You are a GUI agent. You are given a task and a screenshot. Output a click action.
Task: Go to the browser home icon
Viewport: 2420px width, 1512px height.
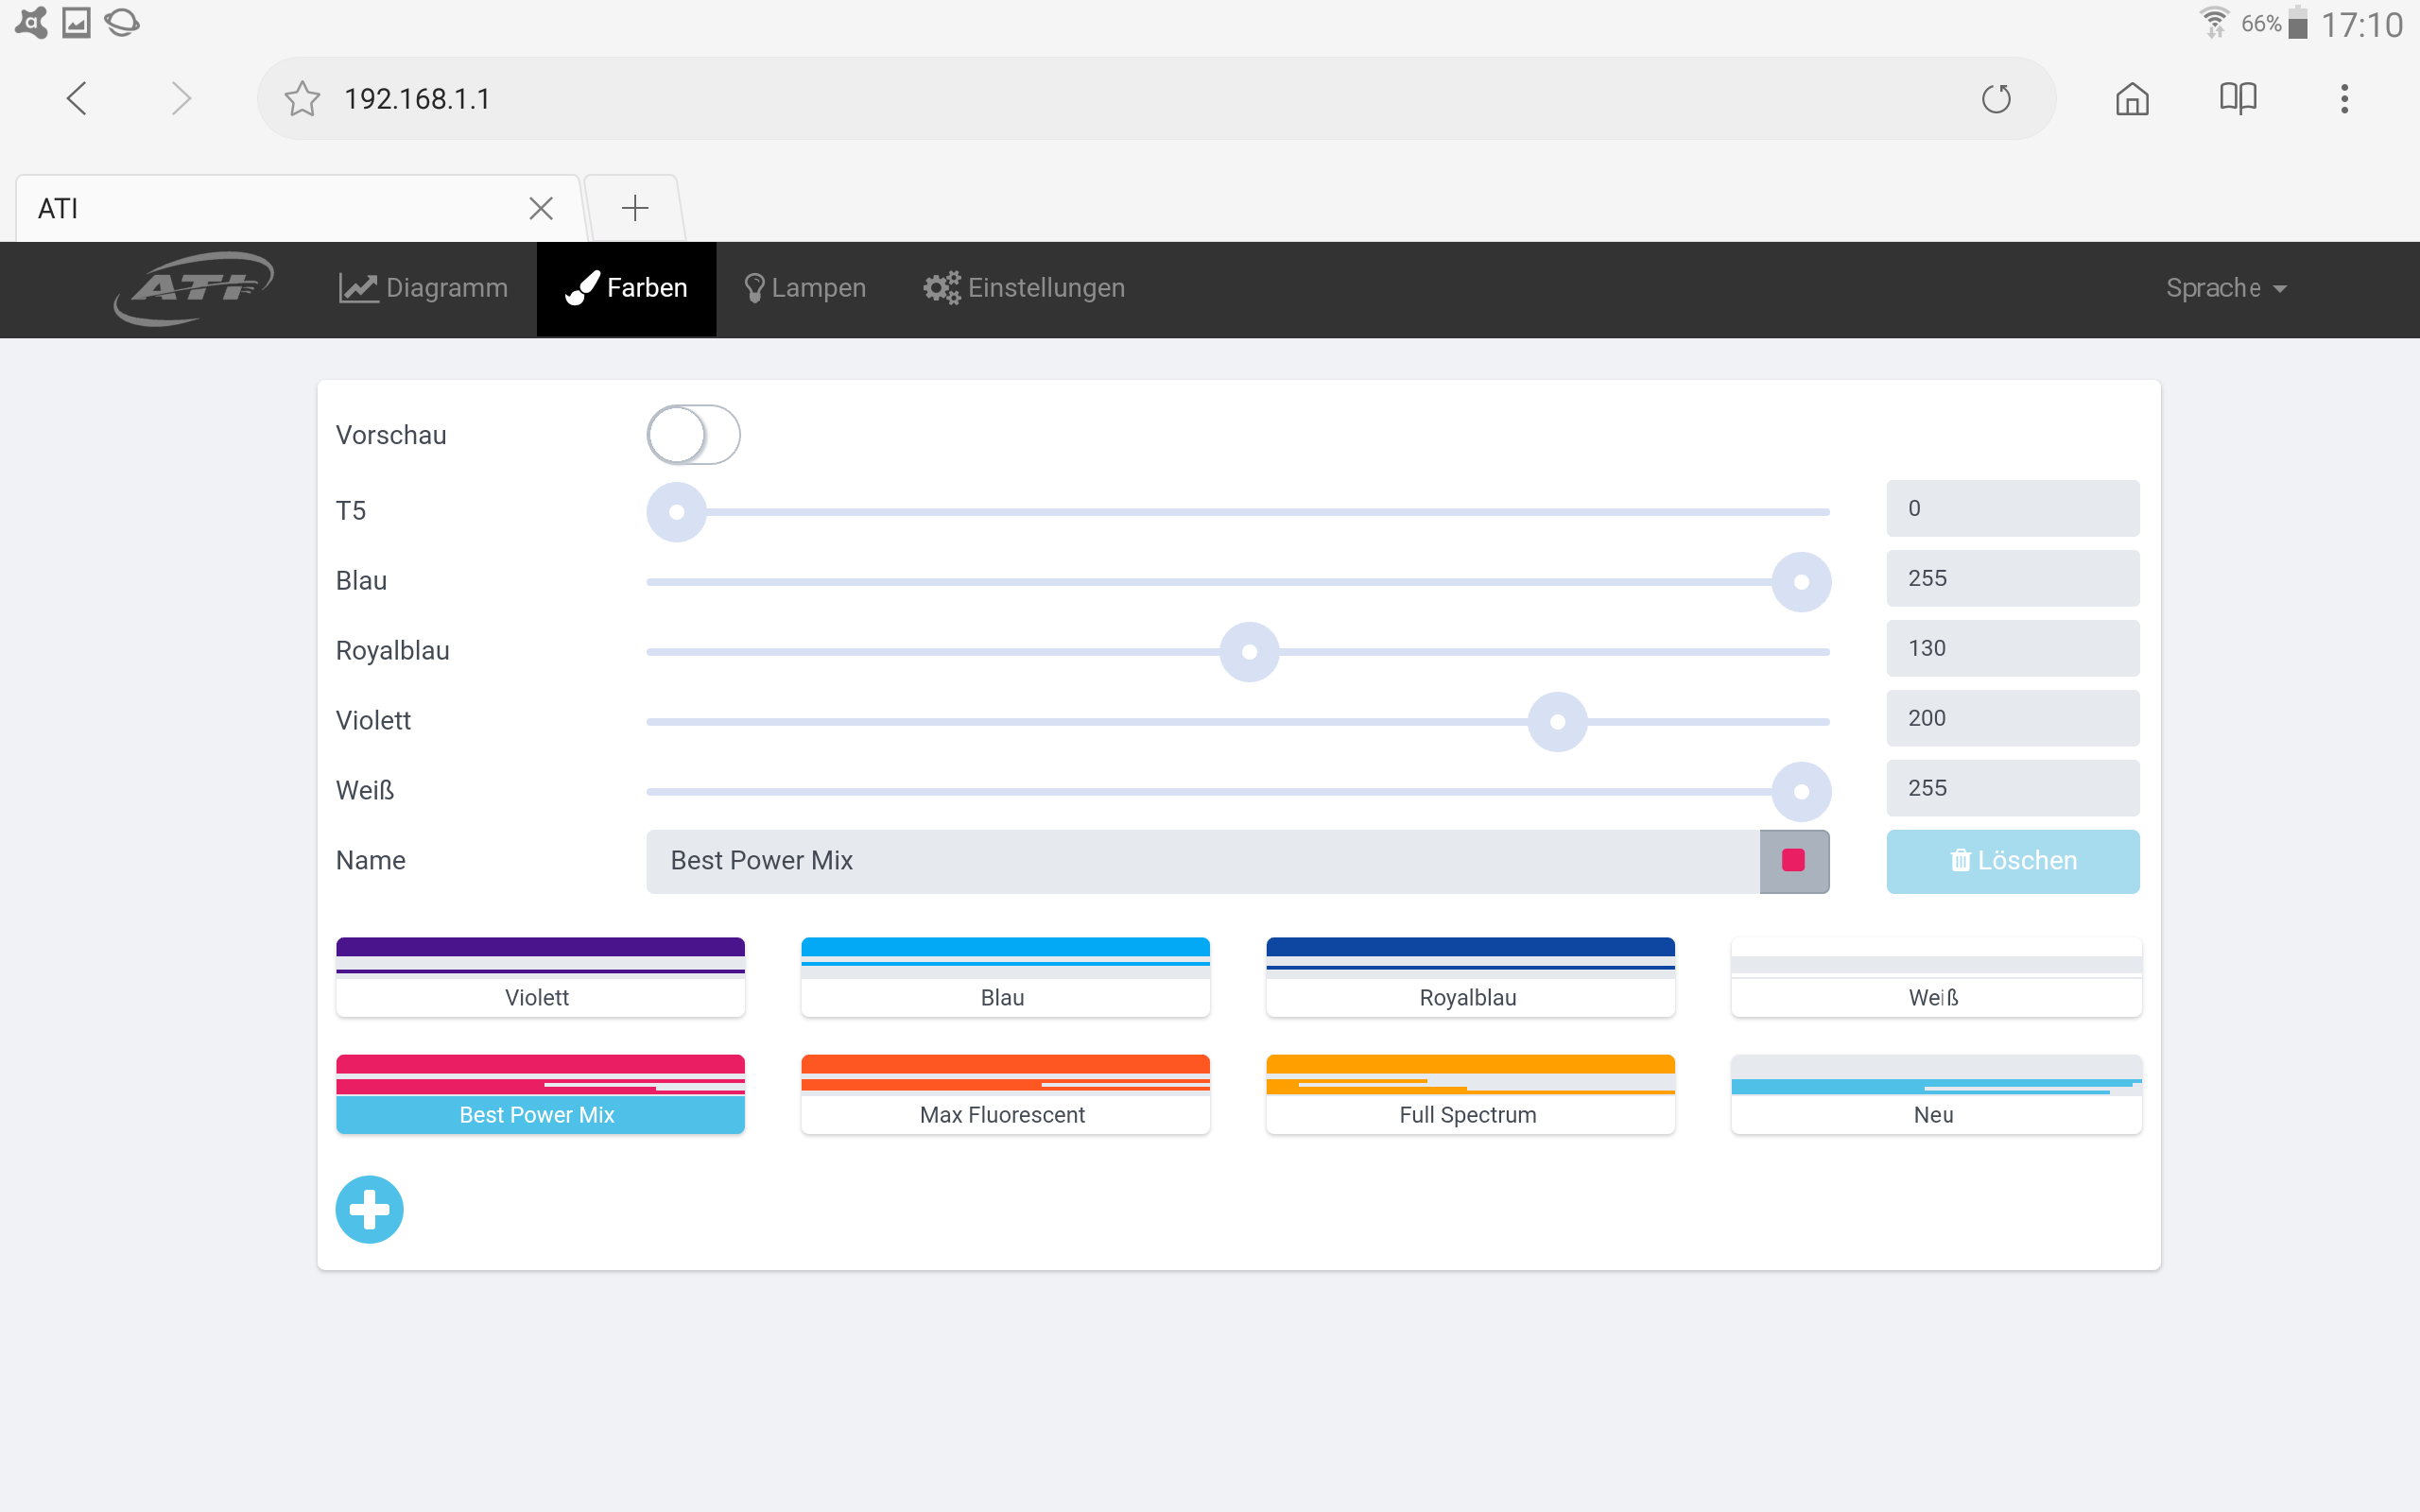pos(2131,99)
